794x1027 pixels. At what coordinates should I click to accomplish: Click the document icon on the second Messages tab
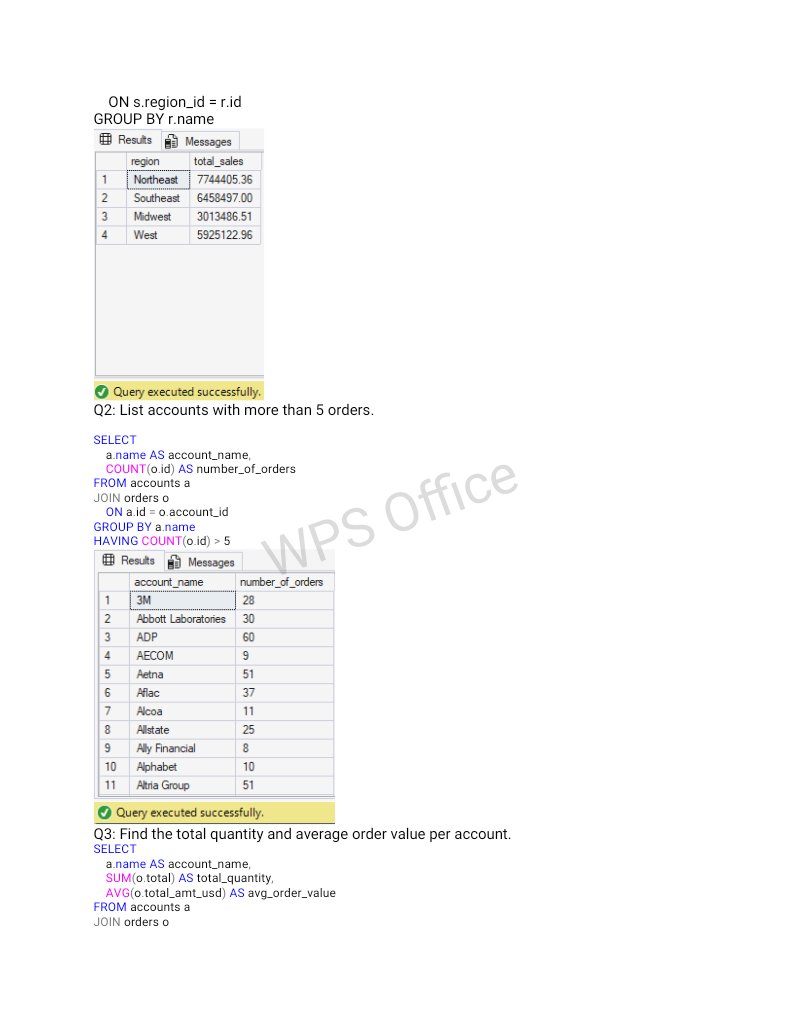(x=174, y=562)
